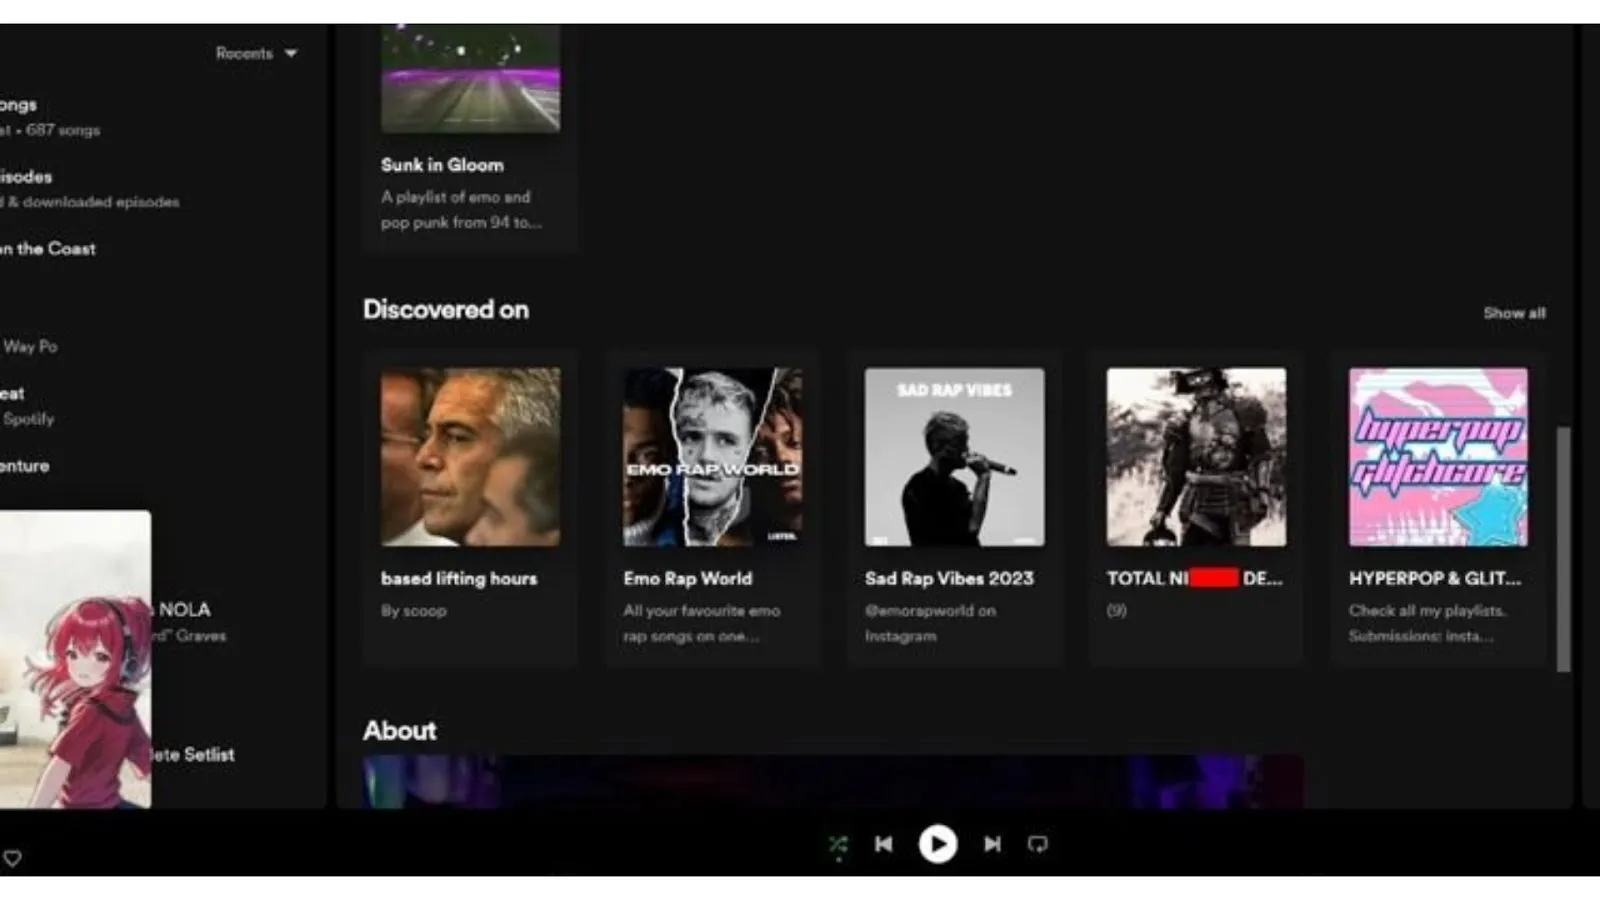The height and width of the screenshot is (900, 1600).
Task: Open the Emo Rap World playlist cover
Action: click(x=713, y=457)
